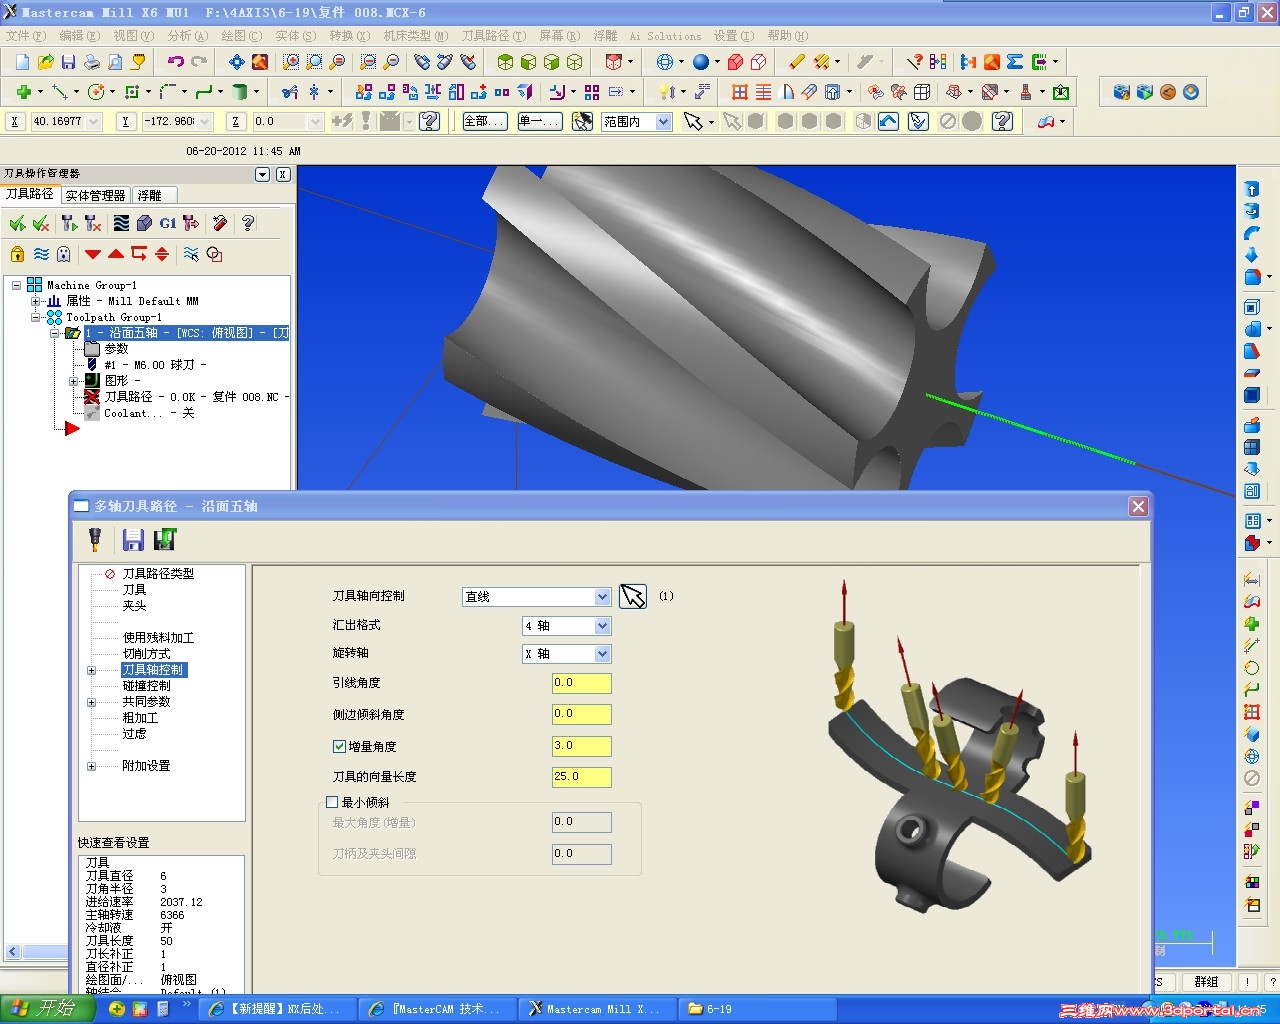Move insert arrow up with red triangle
This screenshot has height=1024, width=1280.
(116, 254)
